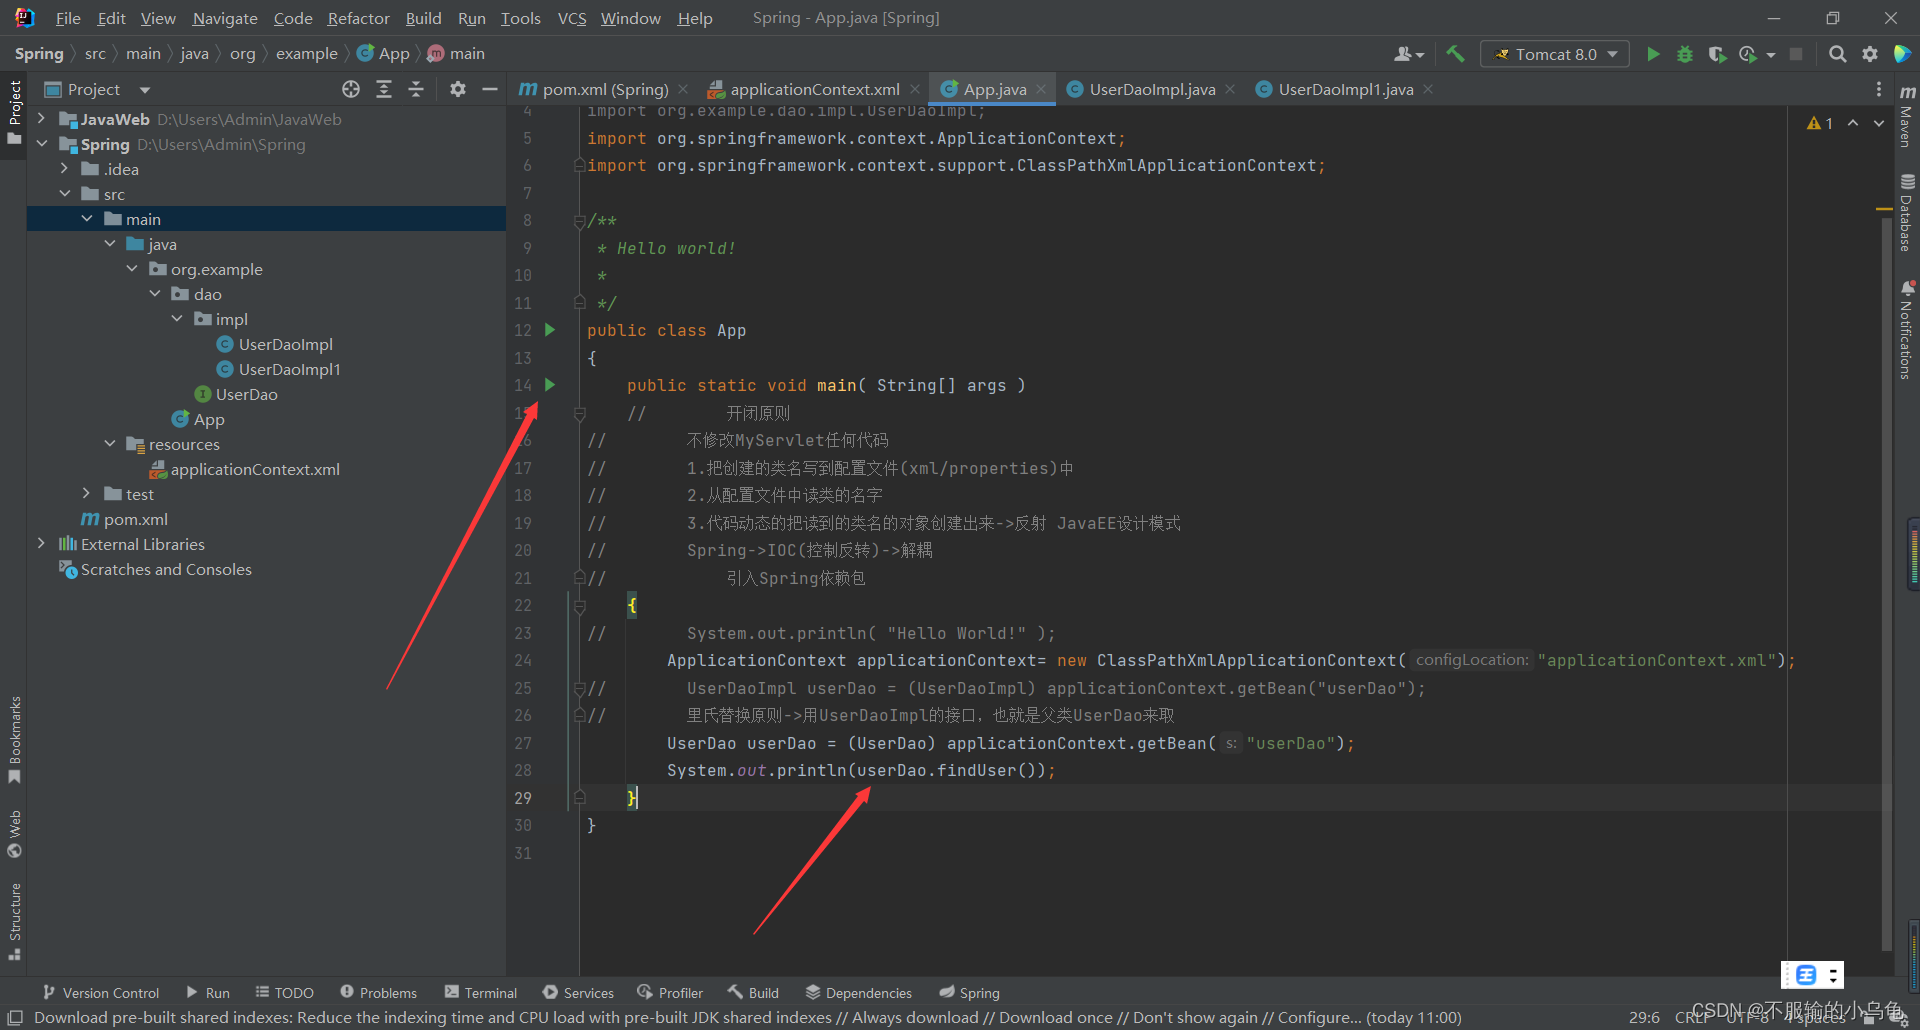Open Search Everywhere magnifier icon
Screen dimensions: 1920x1030
point(1838,54)
